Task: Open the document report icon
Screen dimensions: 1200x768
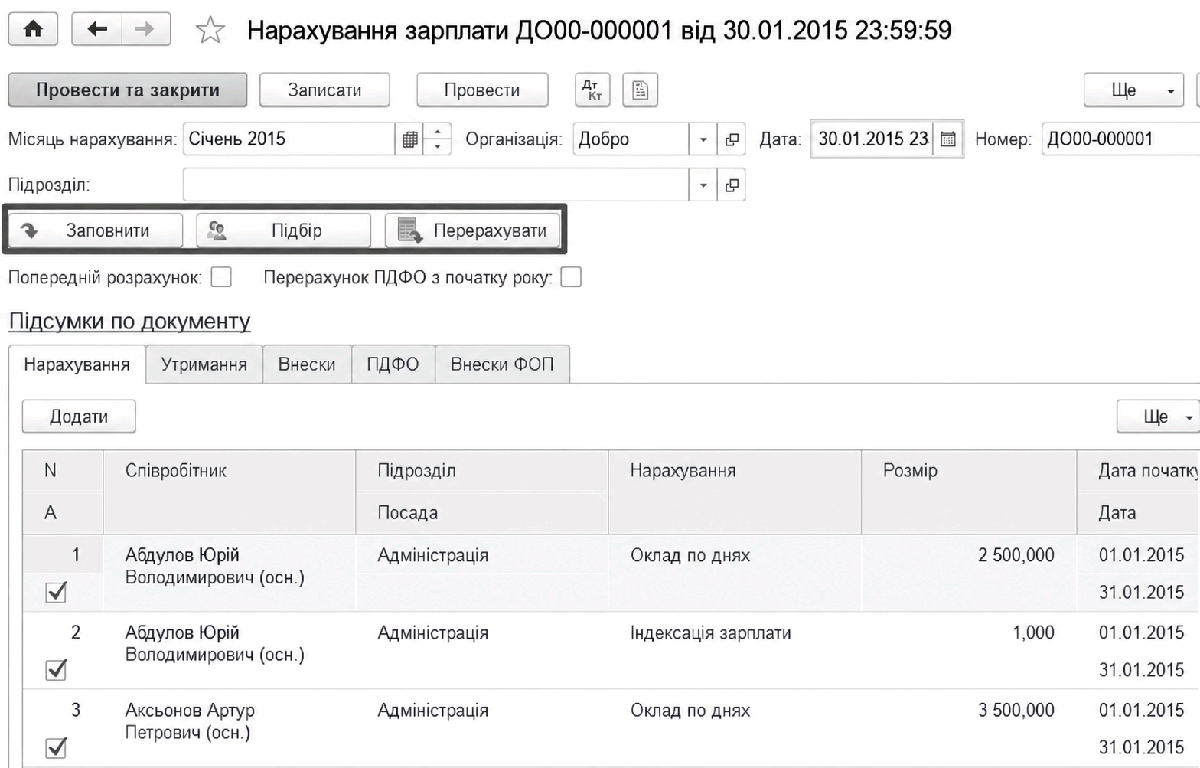Action: (638, 90)
